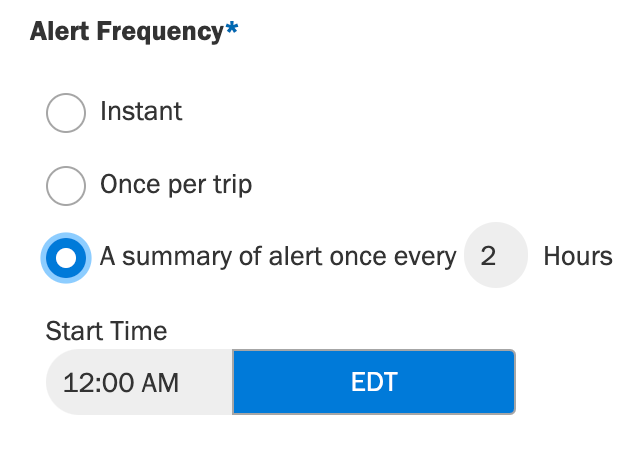Switch alert frequency to Once per trip

tap(66, 186)
